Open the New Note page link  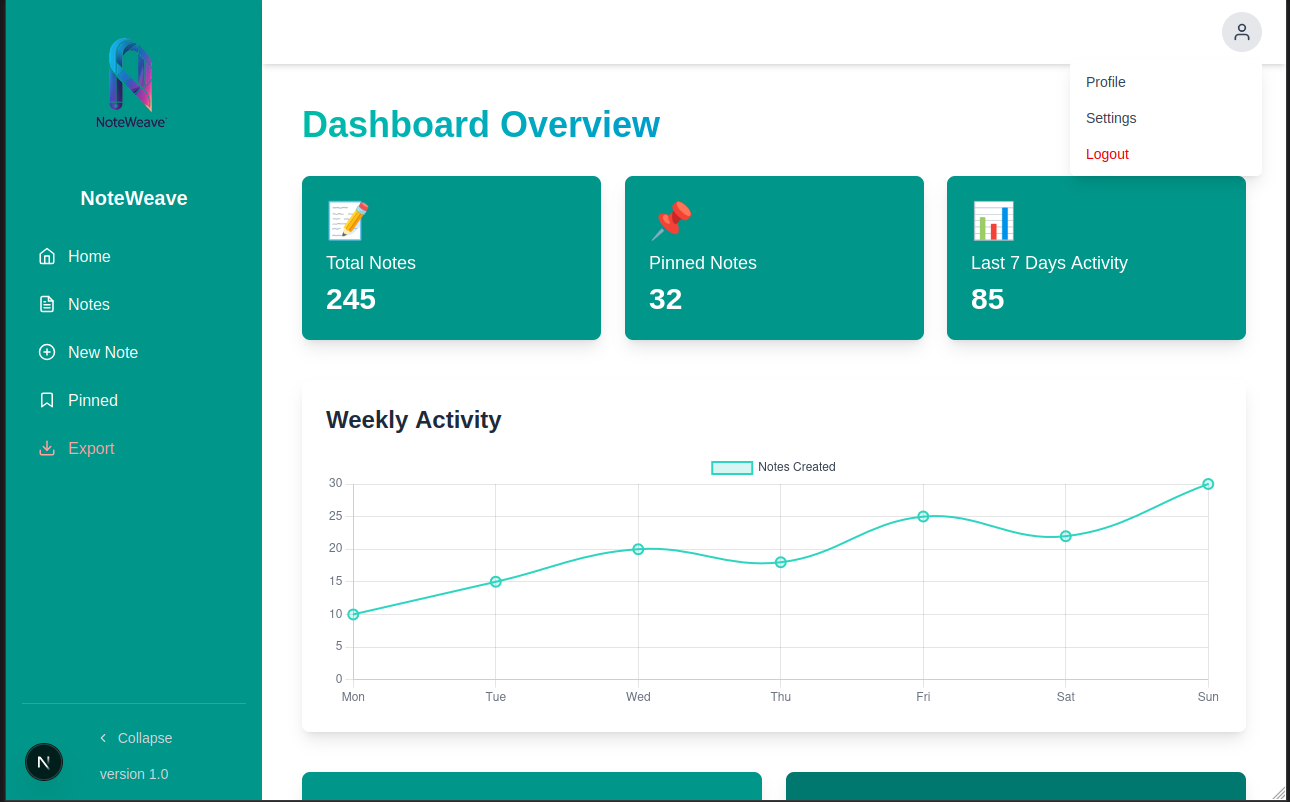(103, 352)
